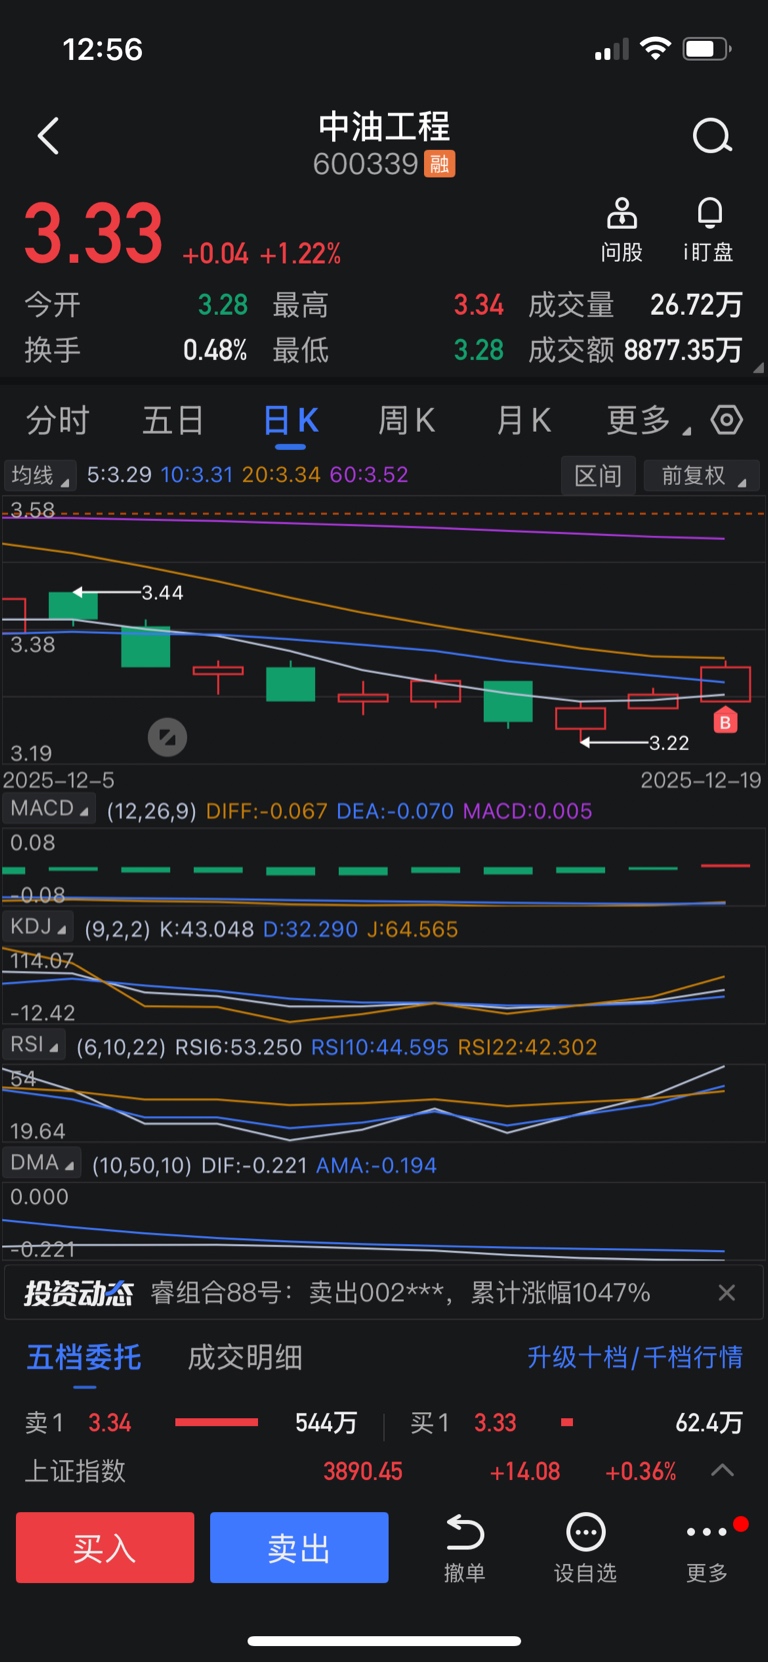
Task: Tap the latest candlestick on the K-line chart
Action: 726,682
